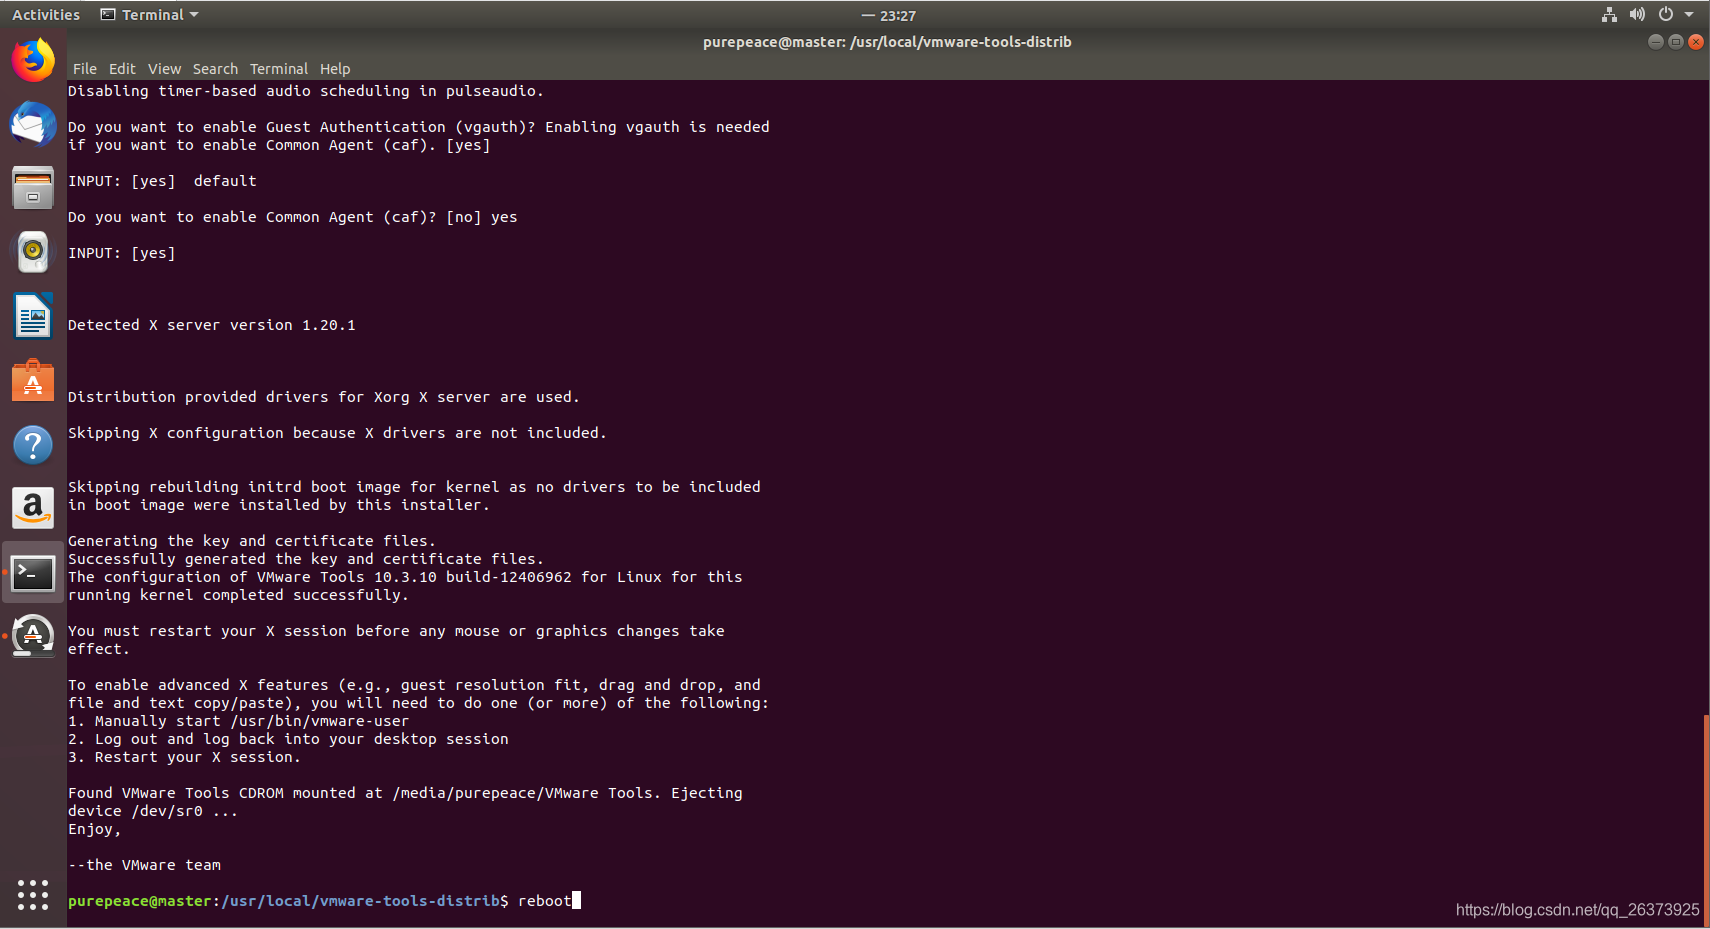Click the volume speaker icon
Viewport: 1710px width, 929px height.
pyautogui.click(x=1637, y=15)
